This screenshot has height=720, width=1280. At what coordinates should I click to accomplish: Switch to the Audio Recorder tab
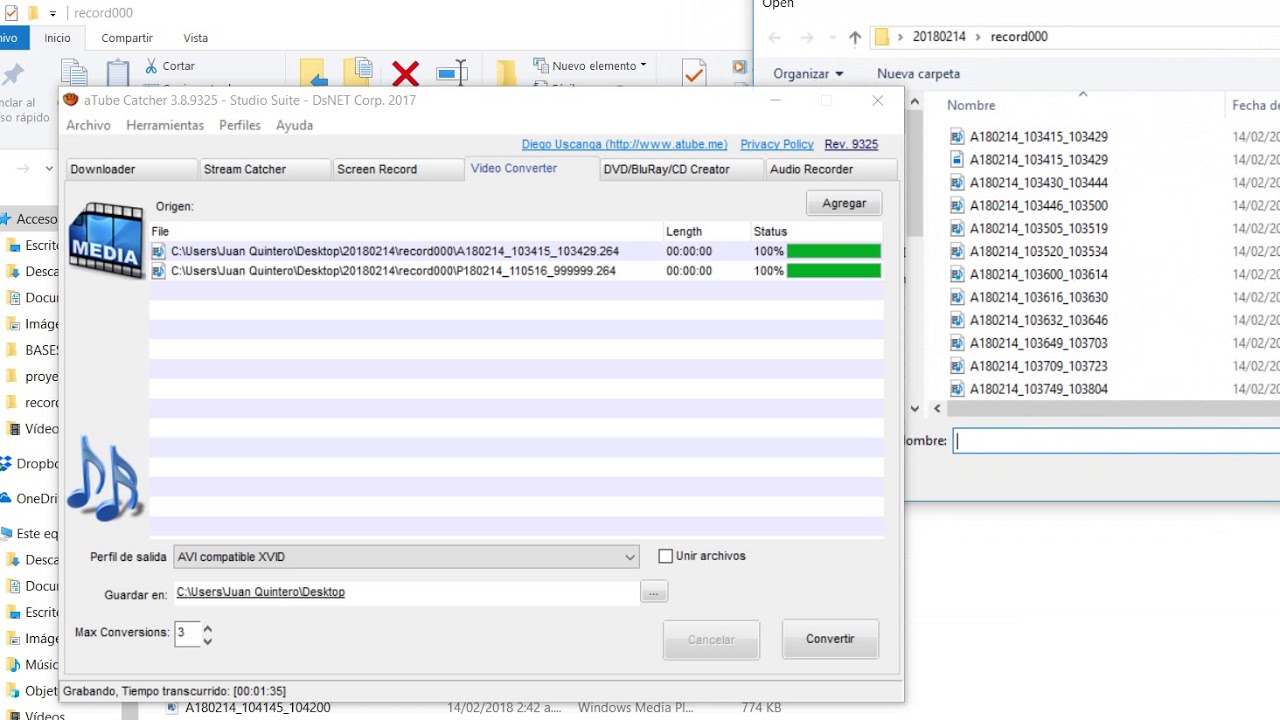coord(831,170)
